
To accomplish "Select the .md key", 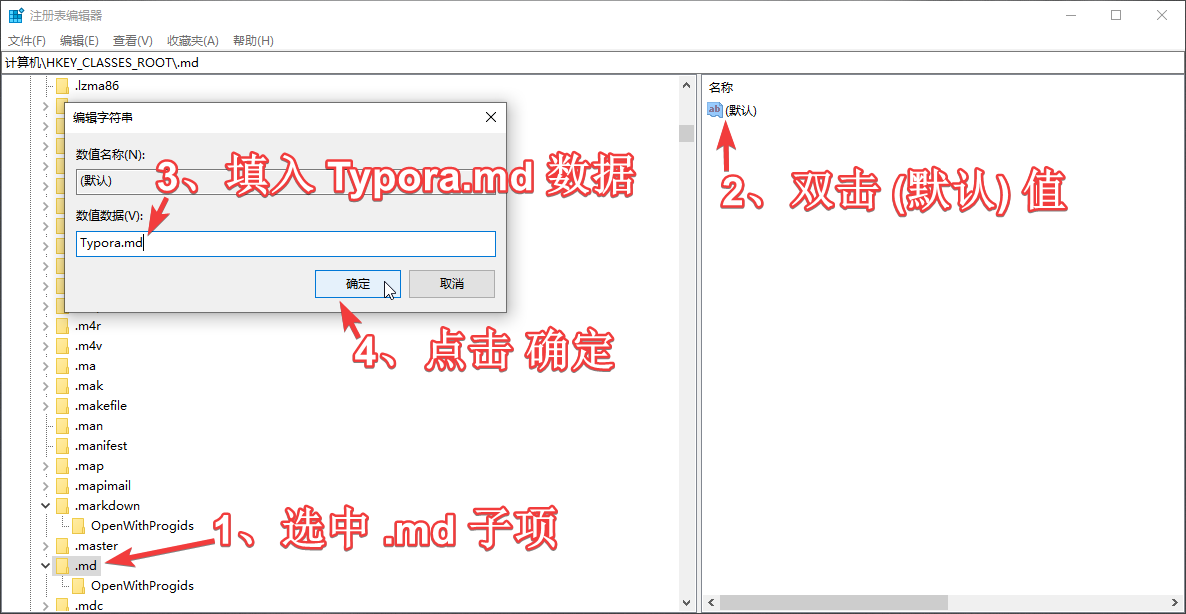I will 85,566.
